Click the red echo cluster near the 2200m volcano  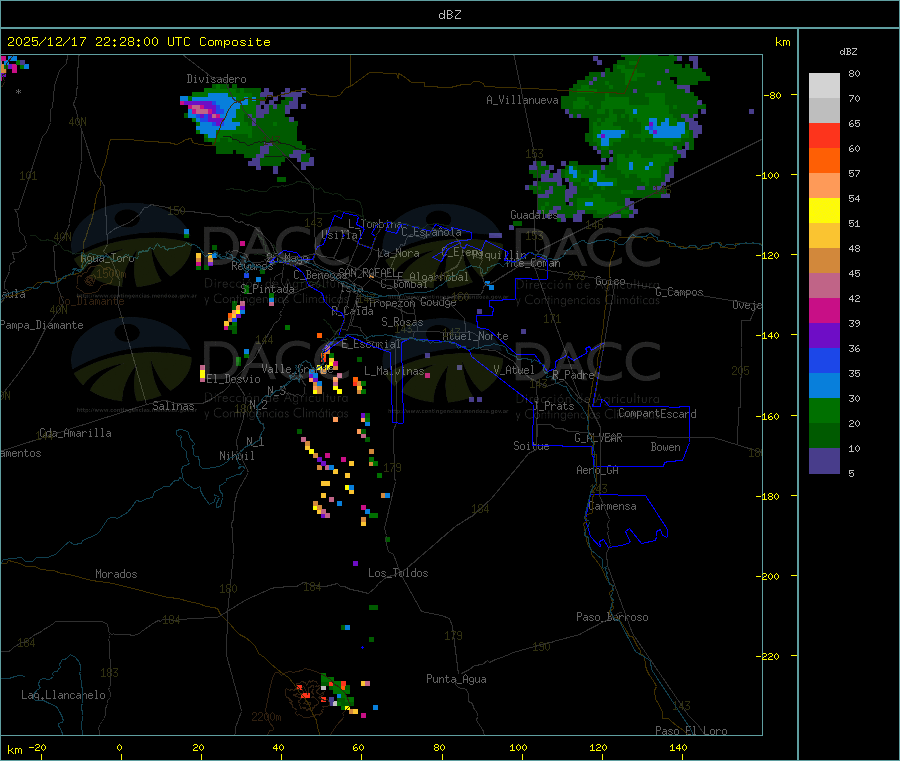[304, 693]
